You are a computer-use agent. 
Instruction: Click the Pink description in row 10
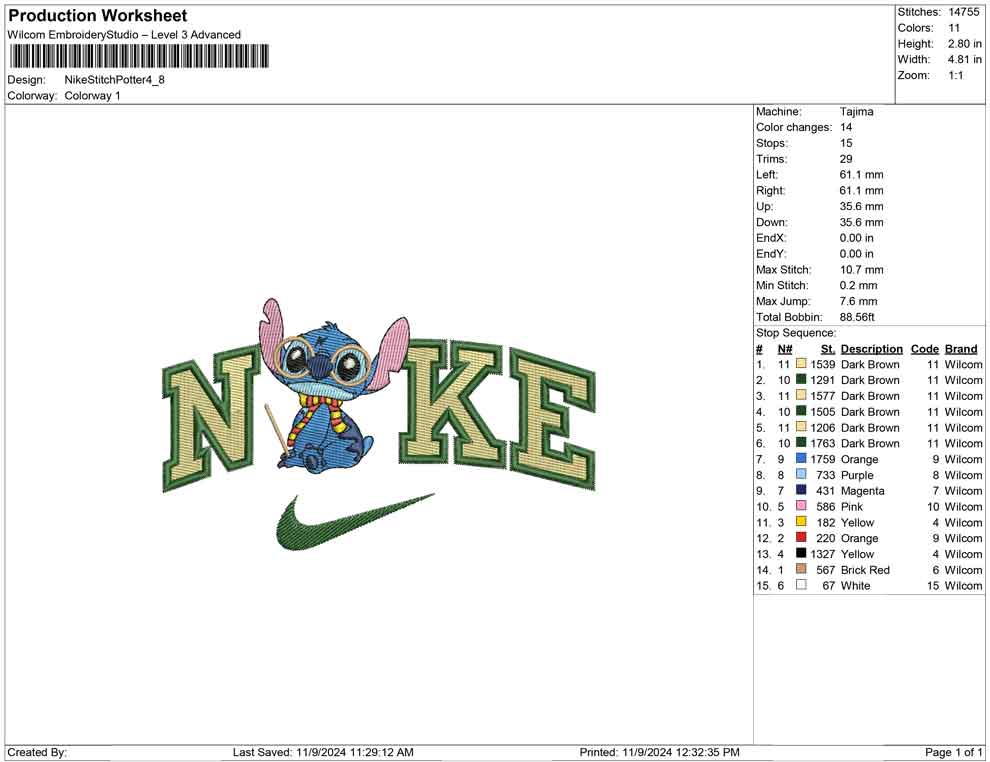click(x=852, y=506)
